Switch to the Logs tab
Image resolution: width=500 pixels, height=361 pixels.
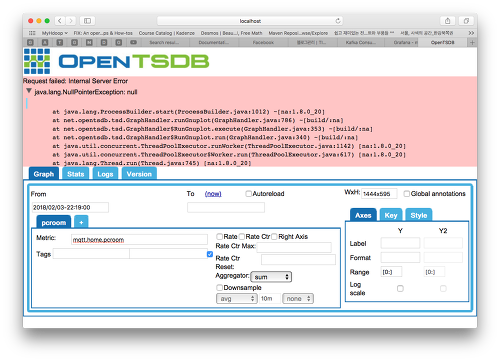[x=105, y=174]
